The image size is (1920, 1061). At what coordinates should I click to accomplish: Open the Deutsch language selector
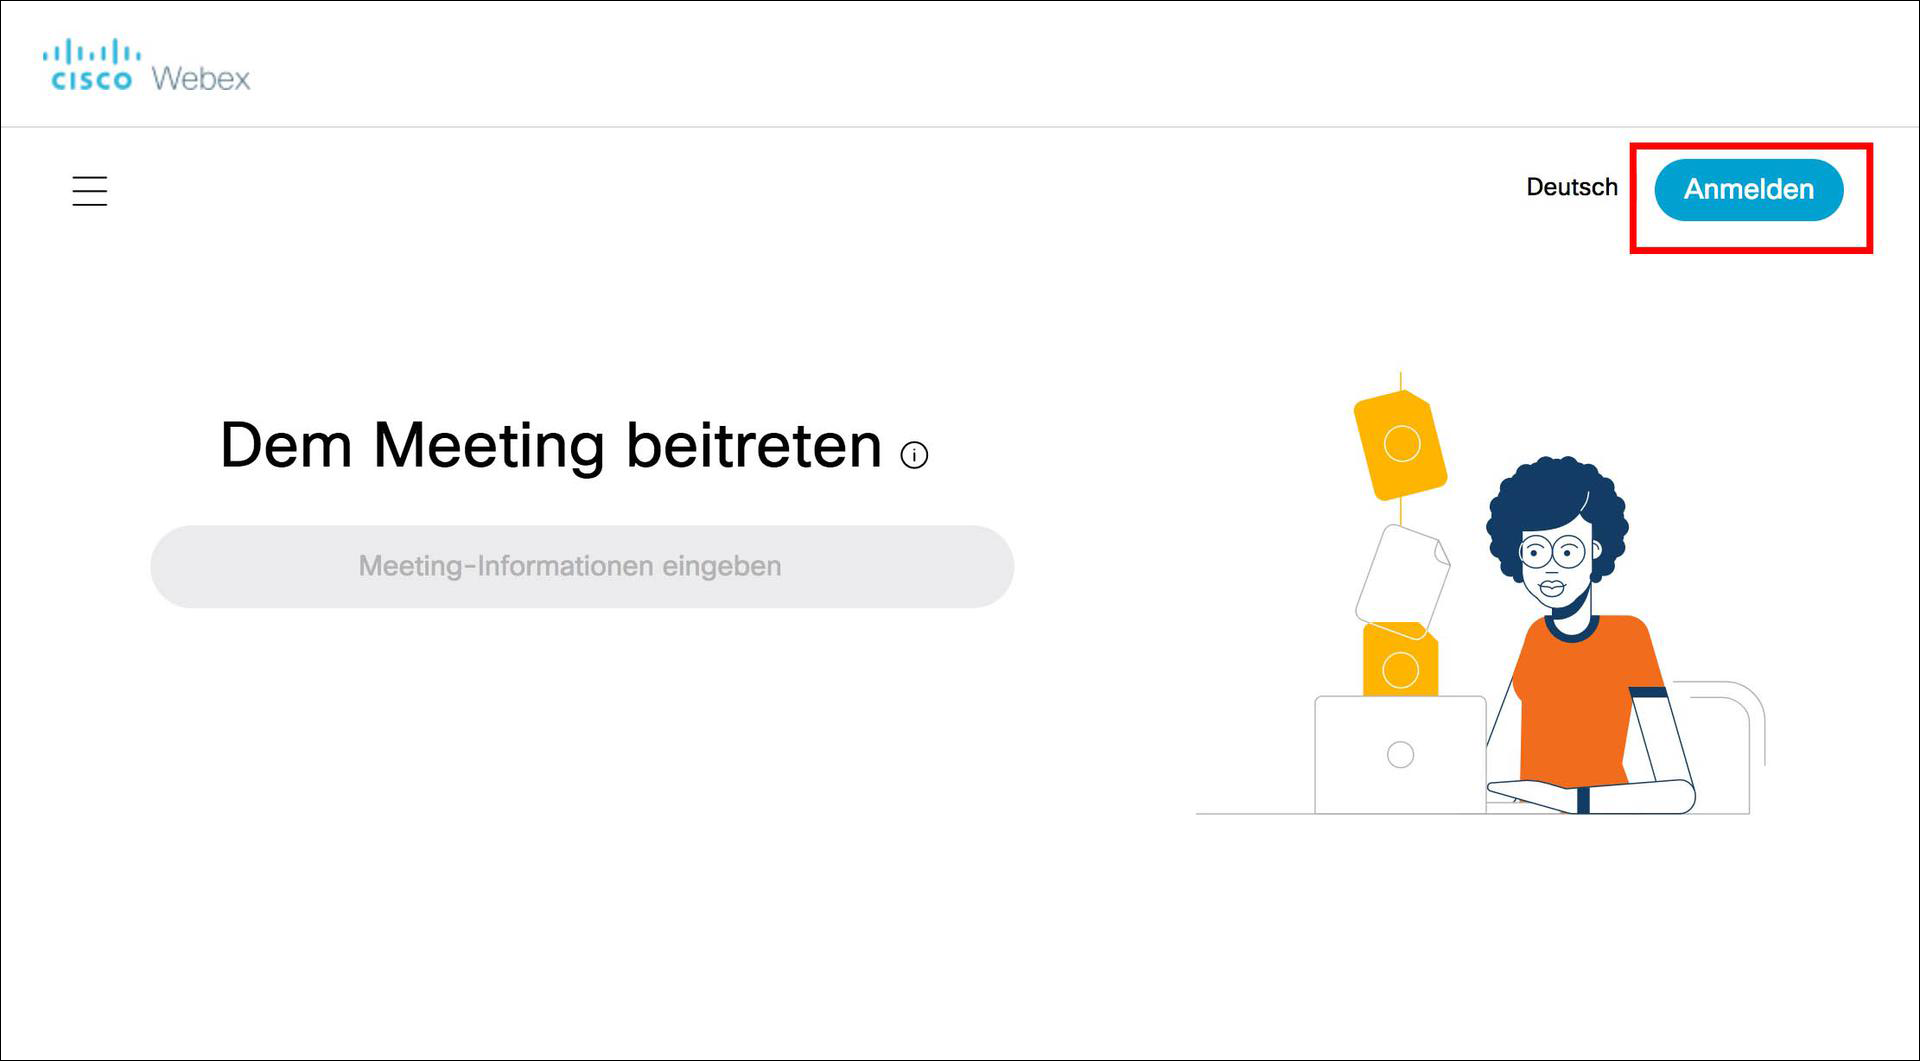(x=1571, y=187)
